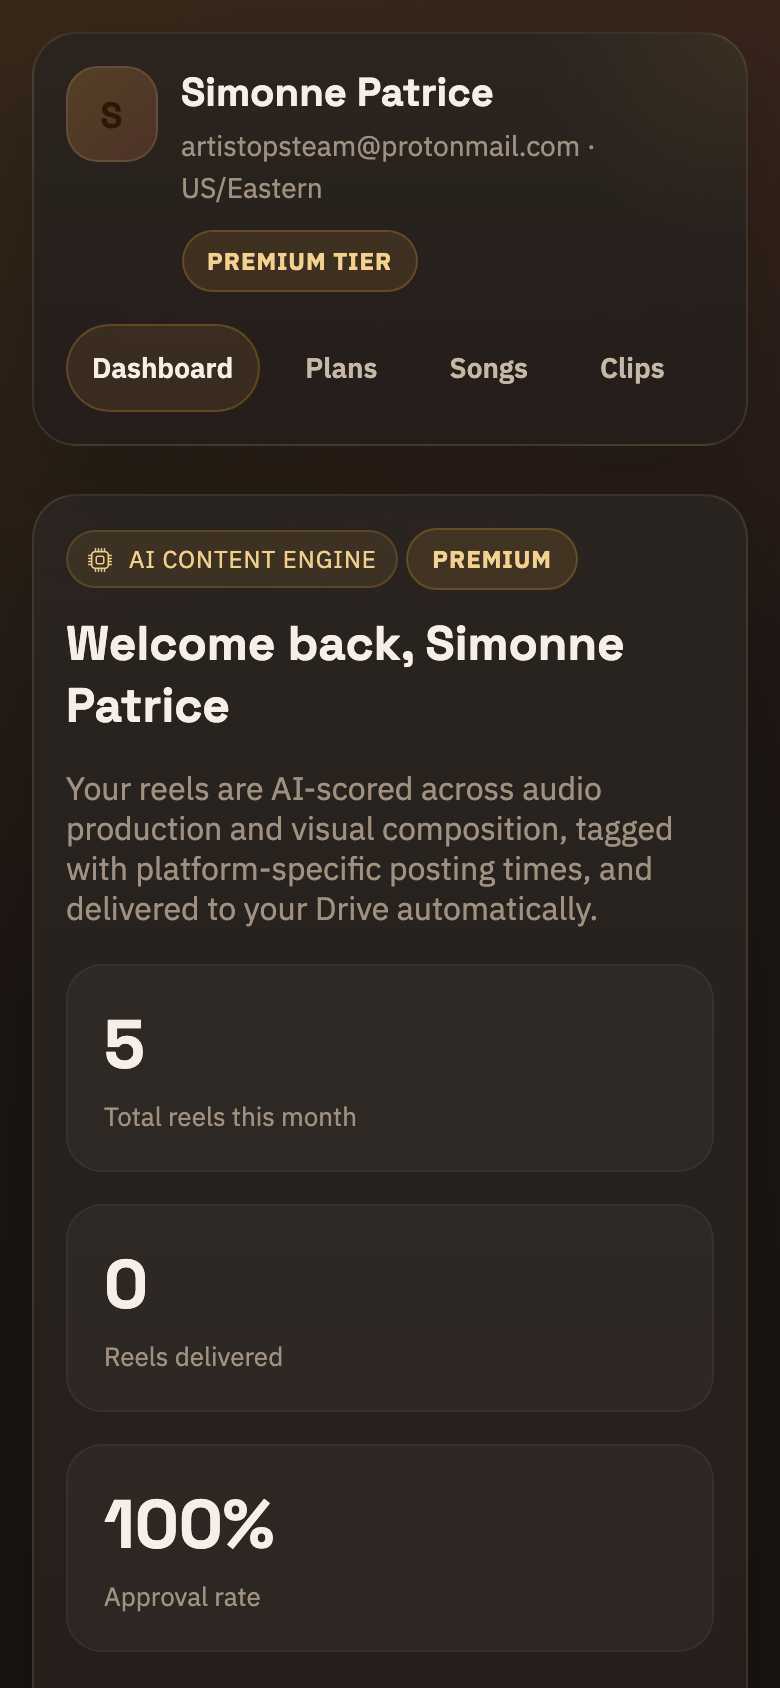Go to the Songs tab
The height and width of the screenshot is (1688, 780).
[x=488, y=369]
